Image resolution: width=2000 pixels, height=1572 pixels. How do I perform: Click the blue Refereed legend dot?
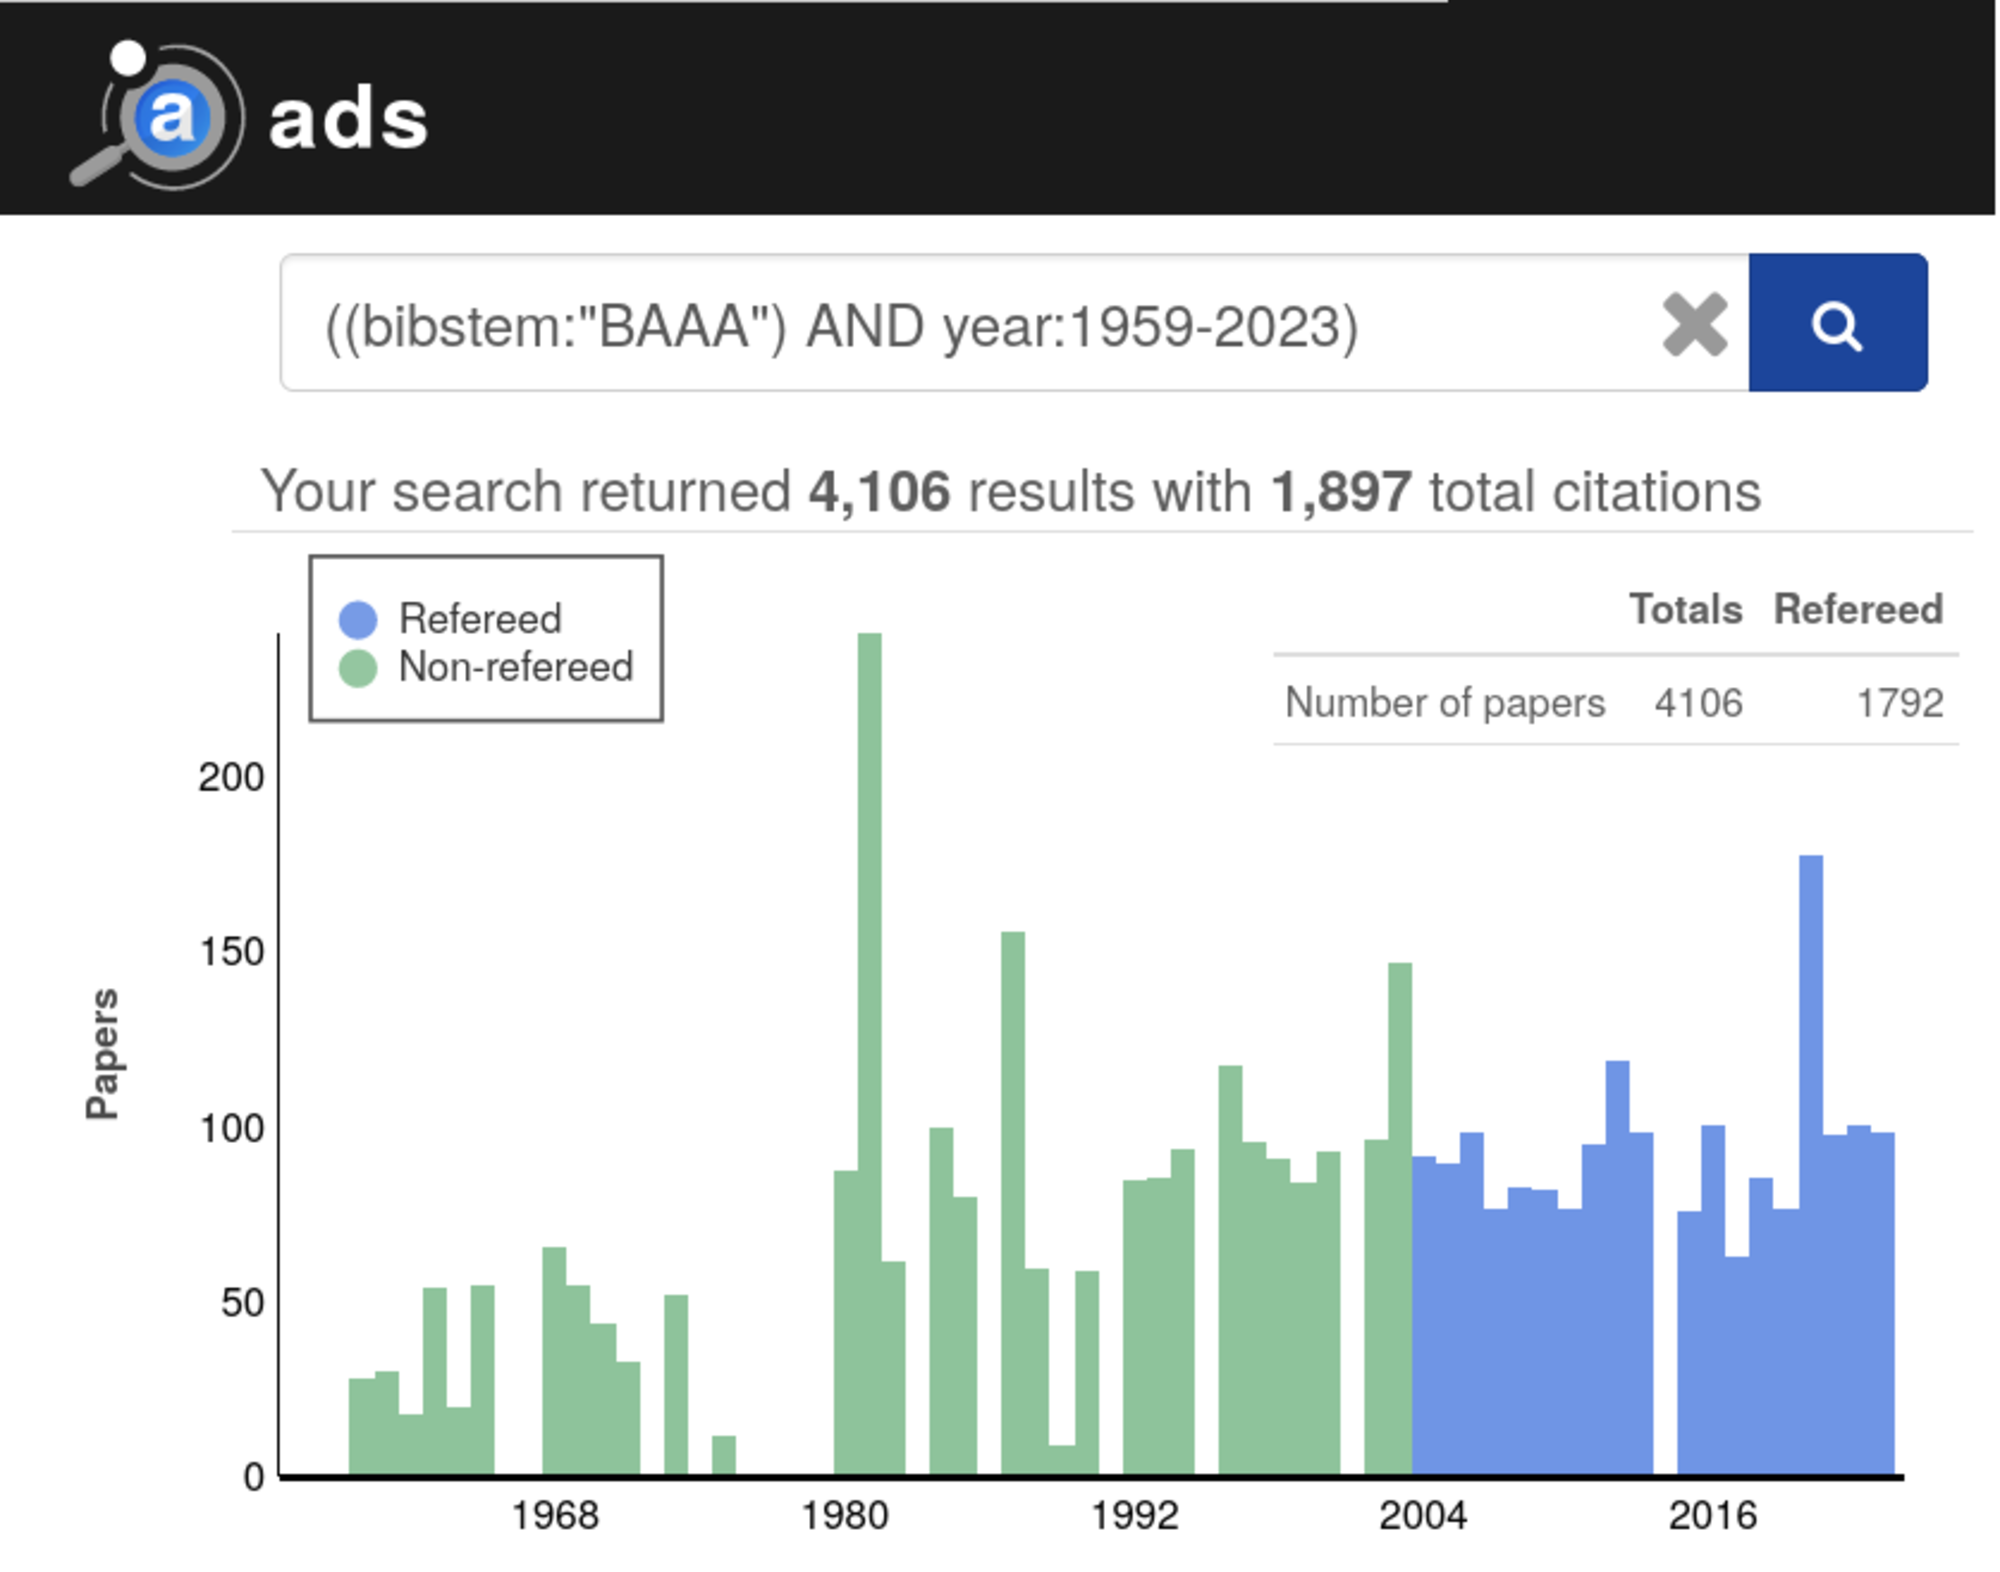358,620
